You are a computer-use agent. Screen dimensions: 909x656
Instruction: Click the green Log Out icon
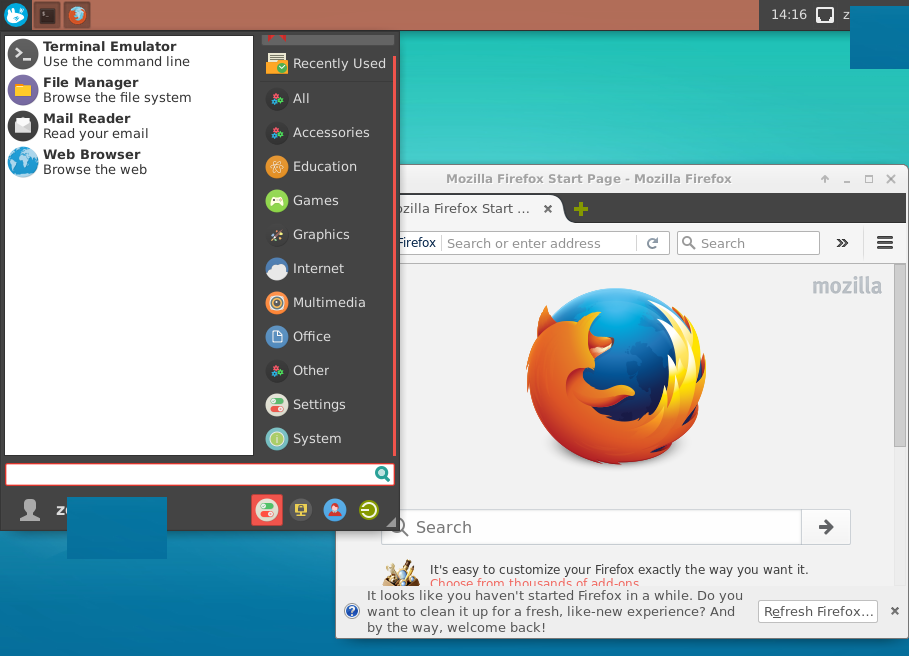369,510
